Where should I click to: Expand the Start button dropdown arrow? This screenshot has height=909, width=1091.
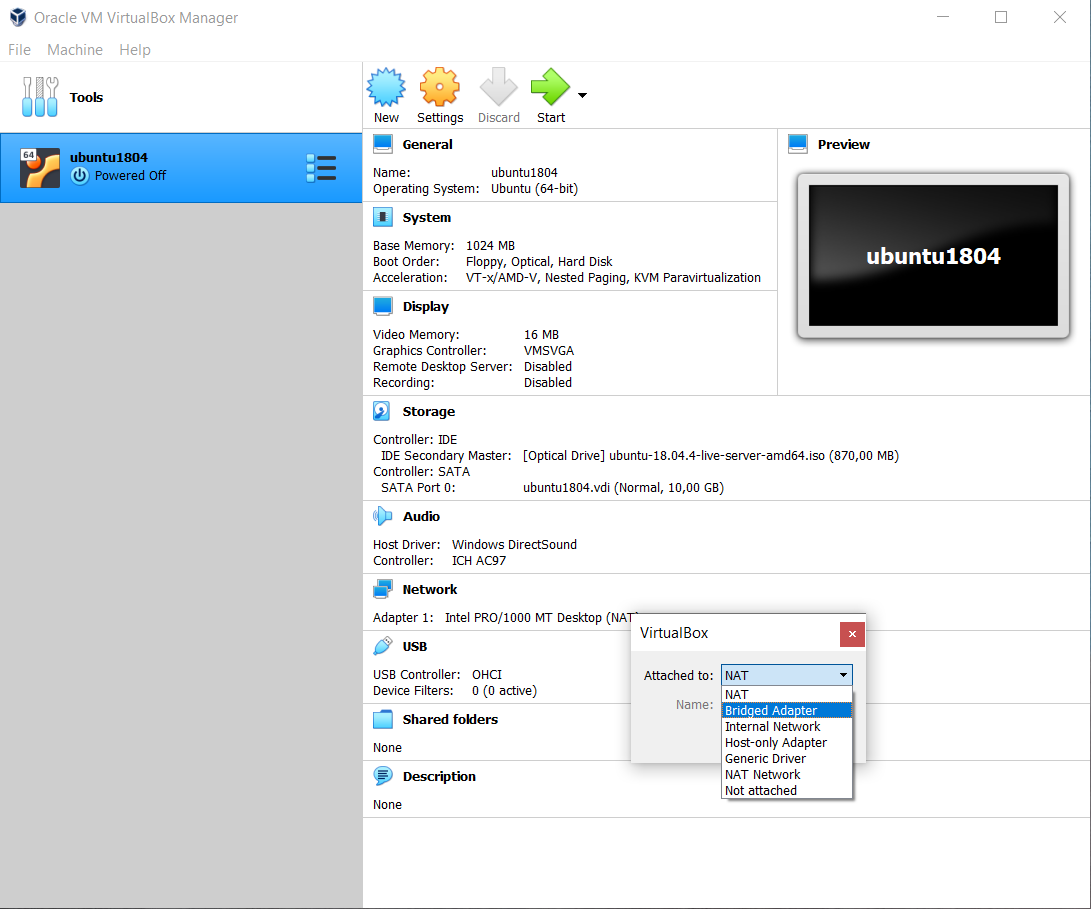click(582, 96)
